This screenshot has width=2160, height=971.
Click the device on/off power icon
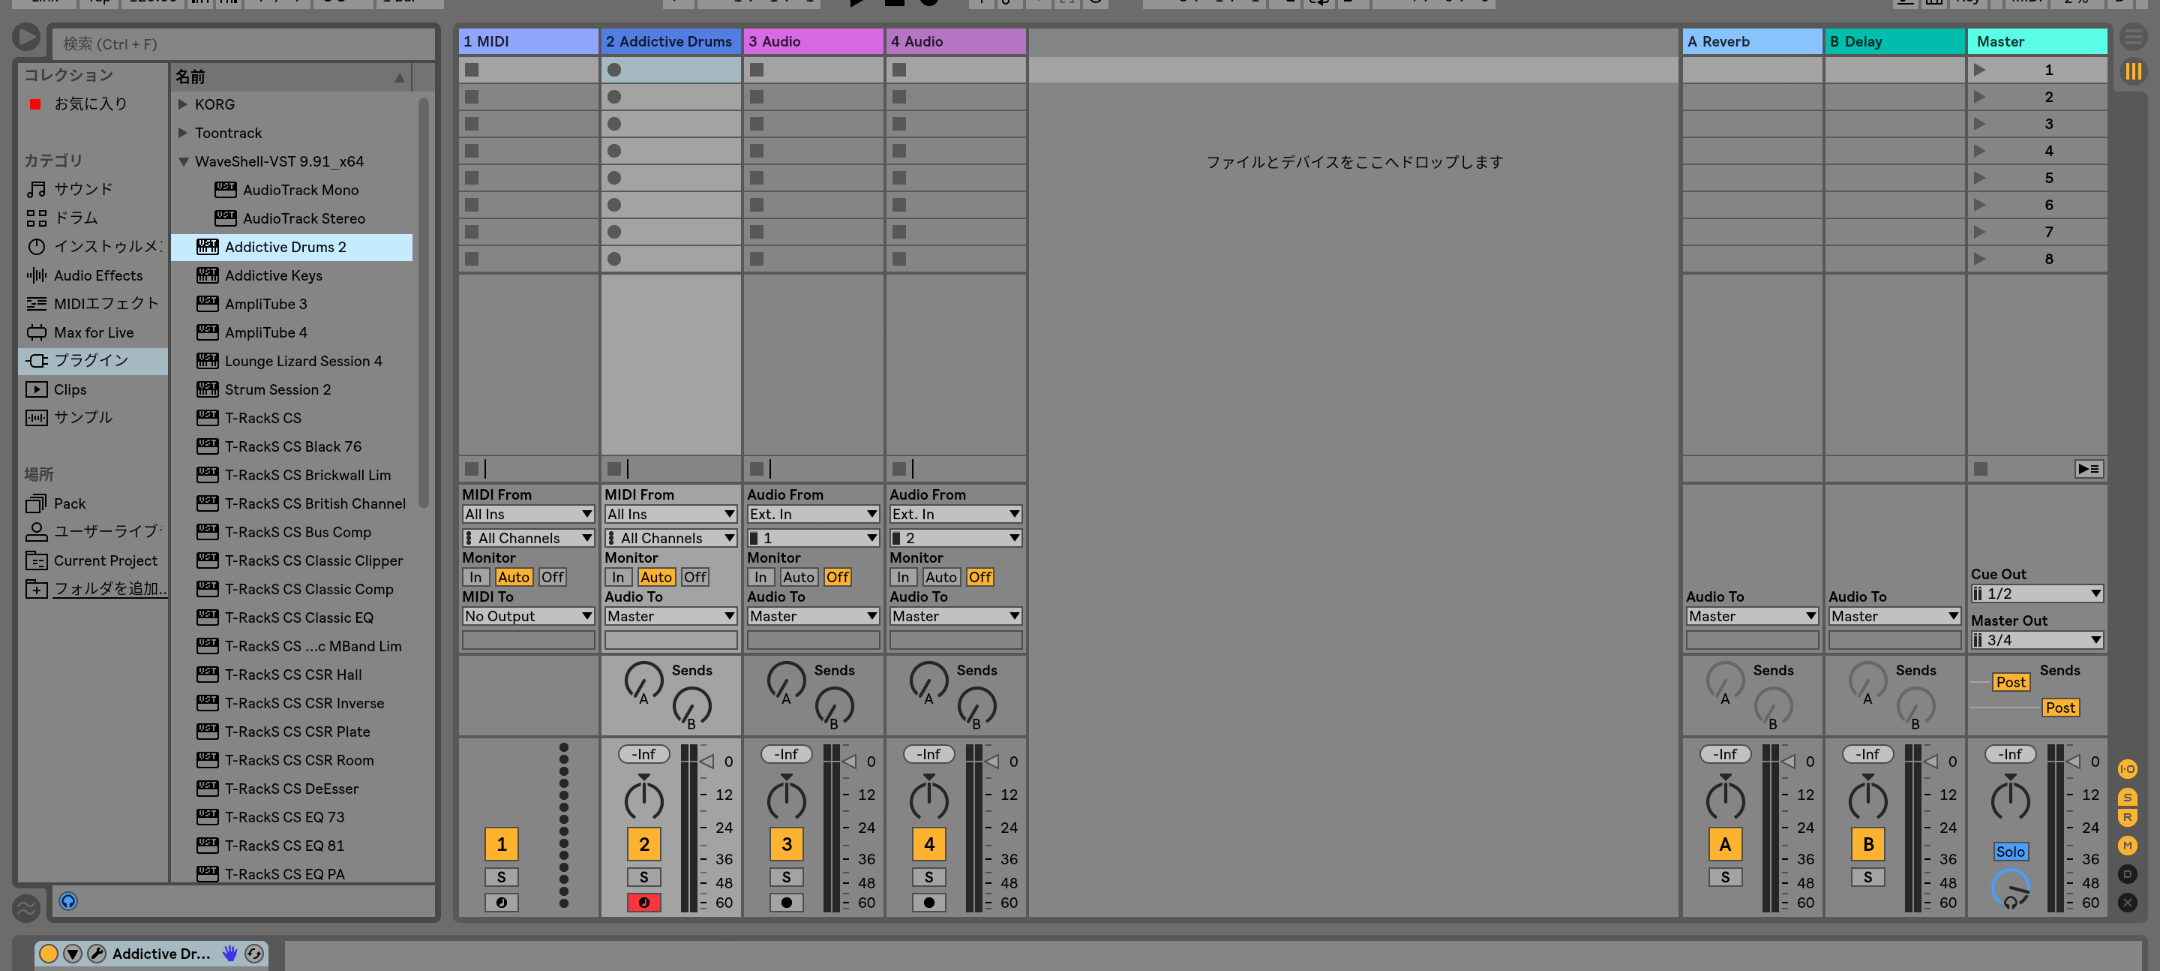tap(48, 954)
